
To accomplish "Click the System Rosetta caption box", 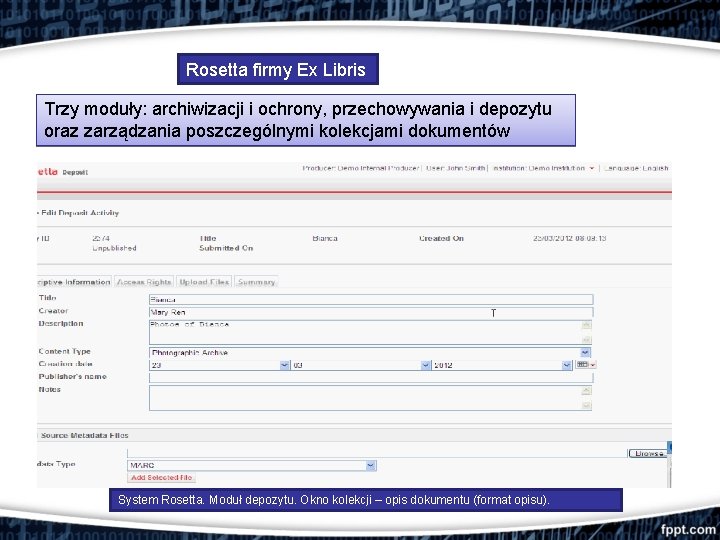I will [366, 500].
